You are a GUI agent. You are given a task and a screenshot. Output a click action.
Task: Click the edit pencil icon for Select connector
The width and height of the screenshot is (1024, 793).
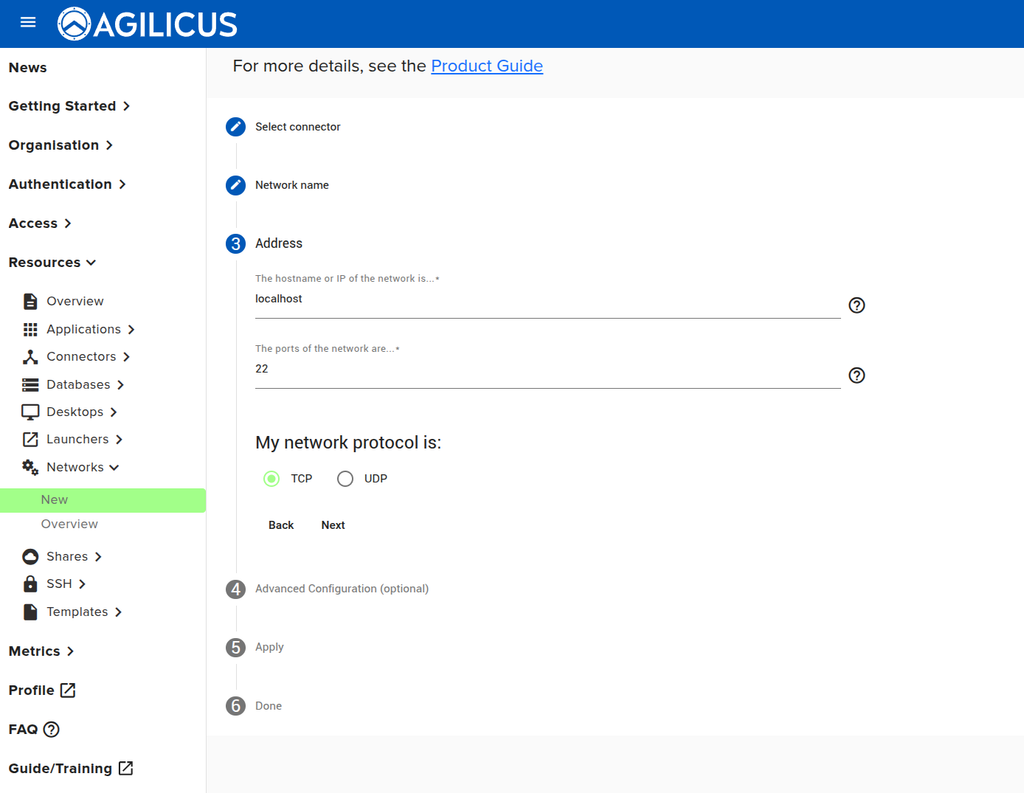[x=236, y=127]
